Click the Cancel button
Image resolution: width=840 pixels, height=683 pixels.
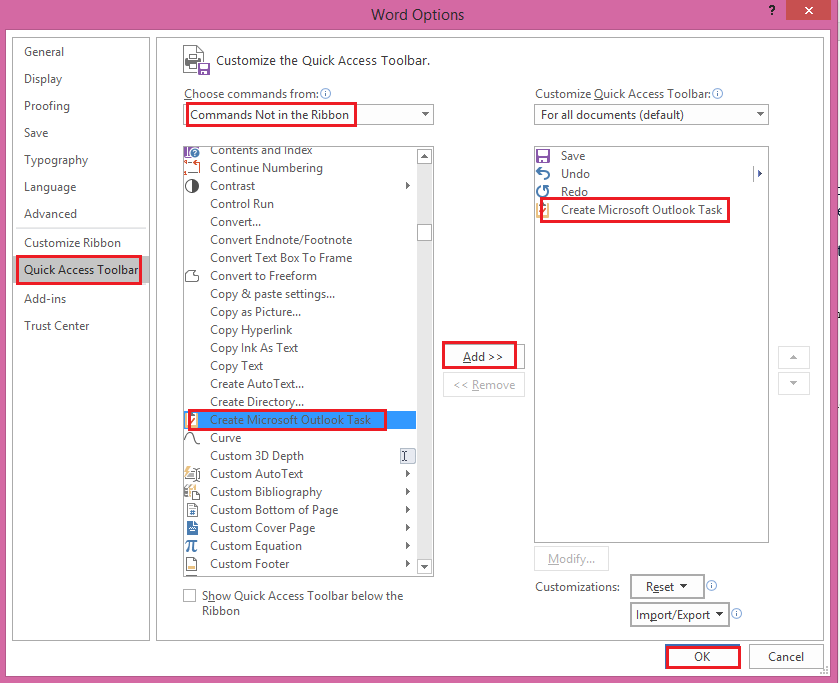pyautogui.click(x=786, y=657)
